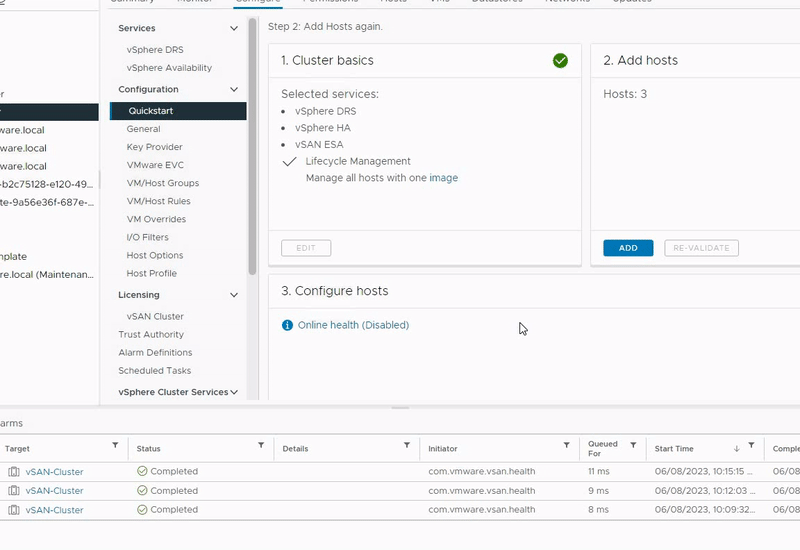Click cluster icon in 10:15:15 task row
Viewport: 800px width, 550px height.
coord(14,472)
